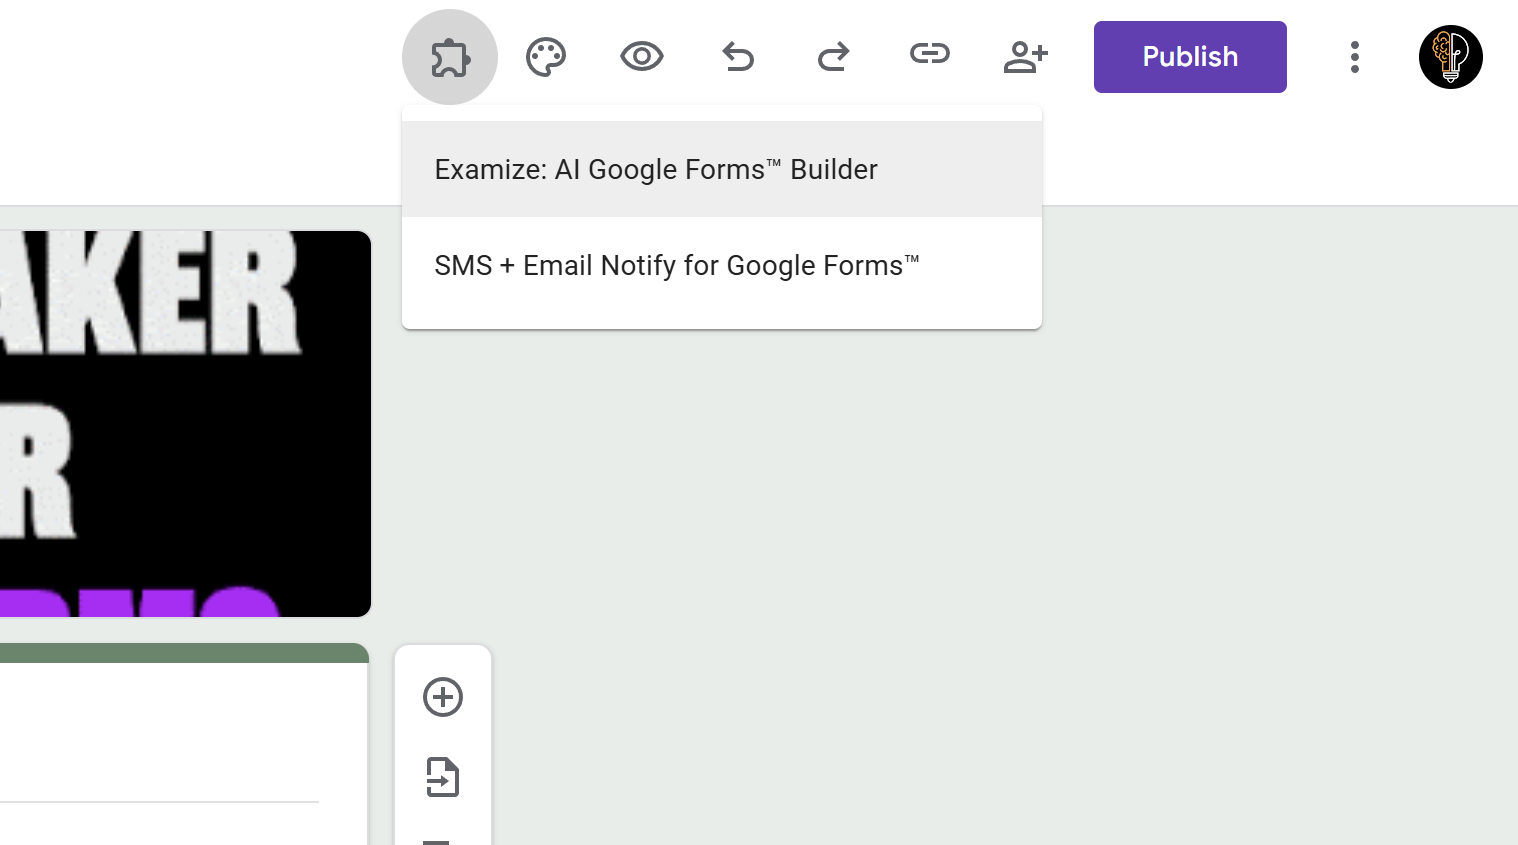
Task: Click the Undo arrow icon
Action: [x=737, y=57]
